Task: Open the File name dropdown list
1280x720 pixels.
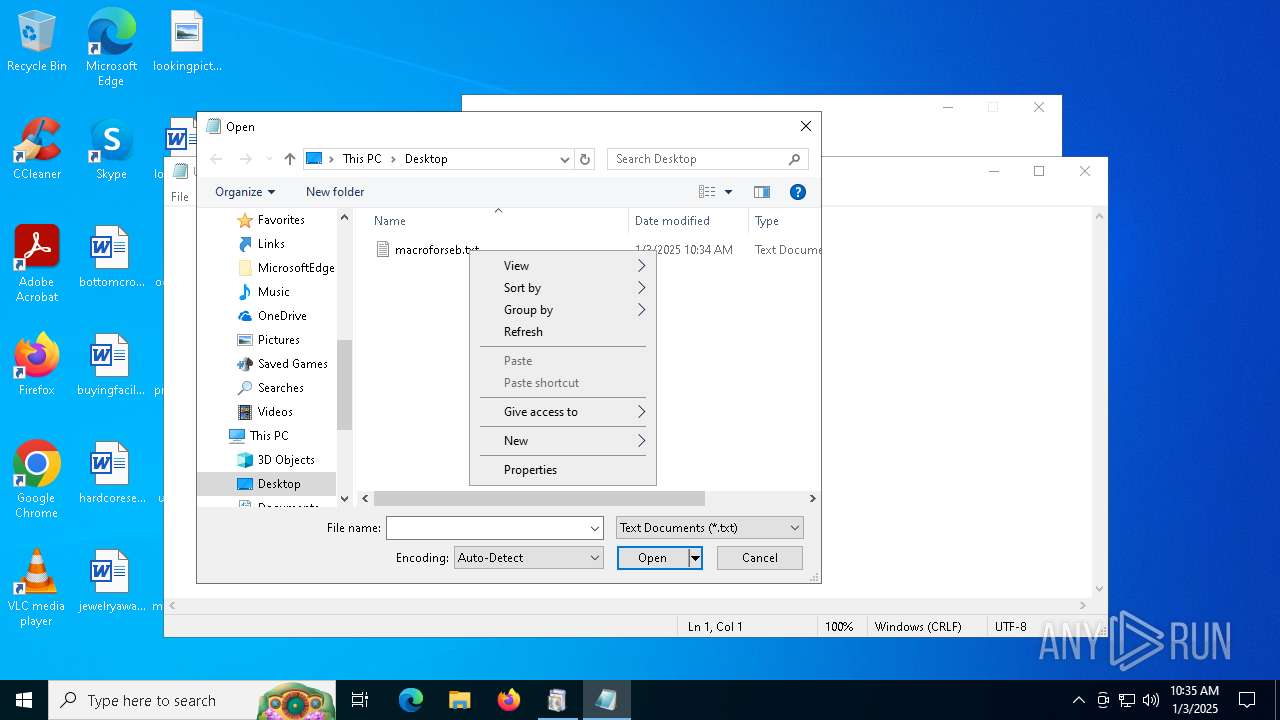Action: 595,528
